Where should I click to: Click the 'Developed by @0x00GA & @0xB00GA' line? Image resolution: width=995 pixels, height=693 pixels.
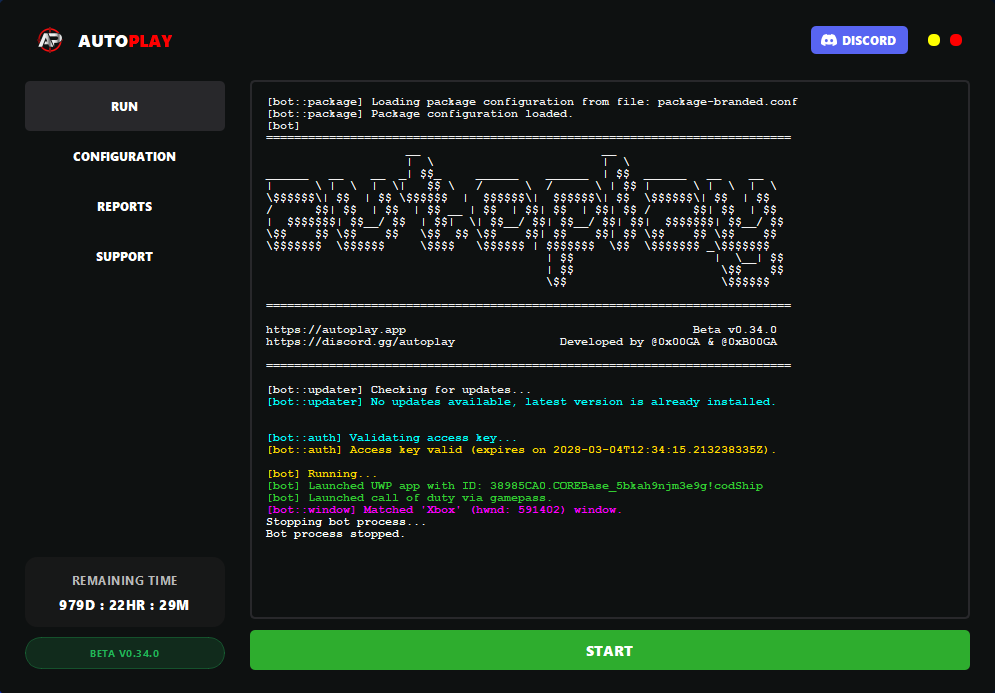pyautogui.click(x=668, y=341)
